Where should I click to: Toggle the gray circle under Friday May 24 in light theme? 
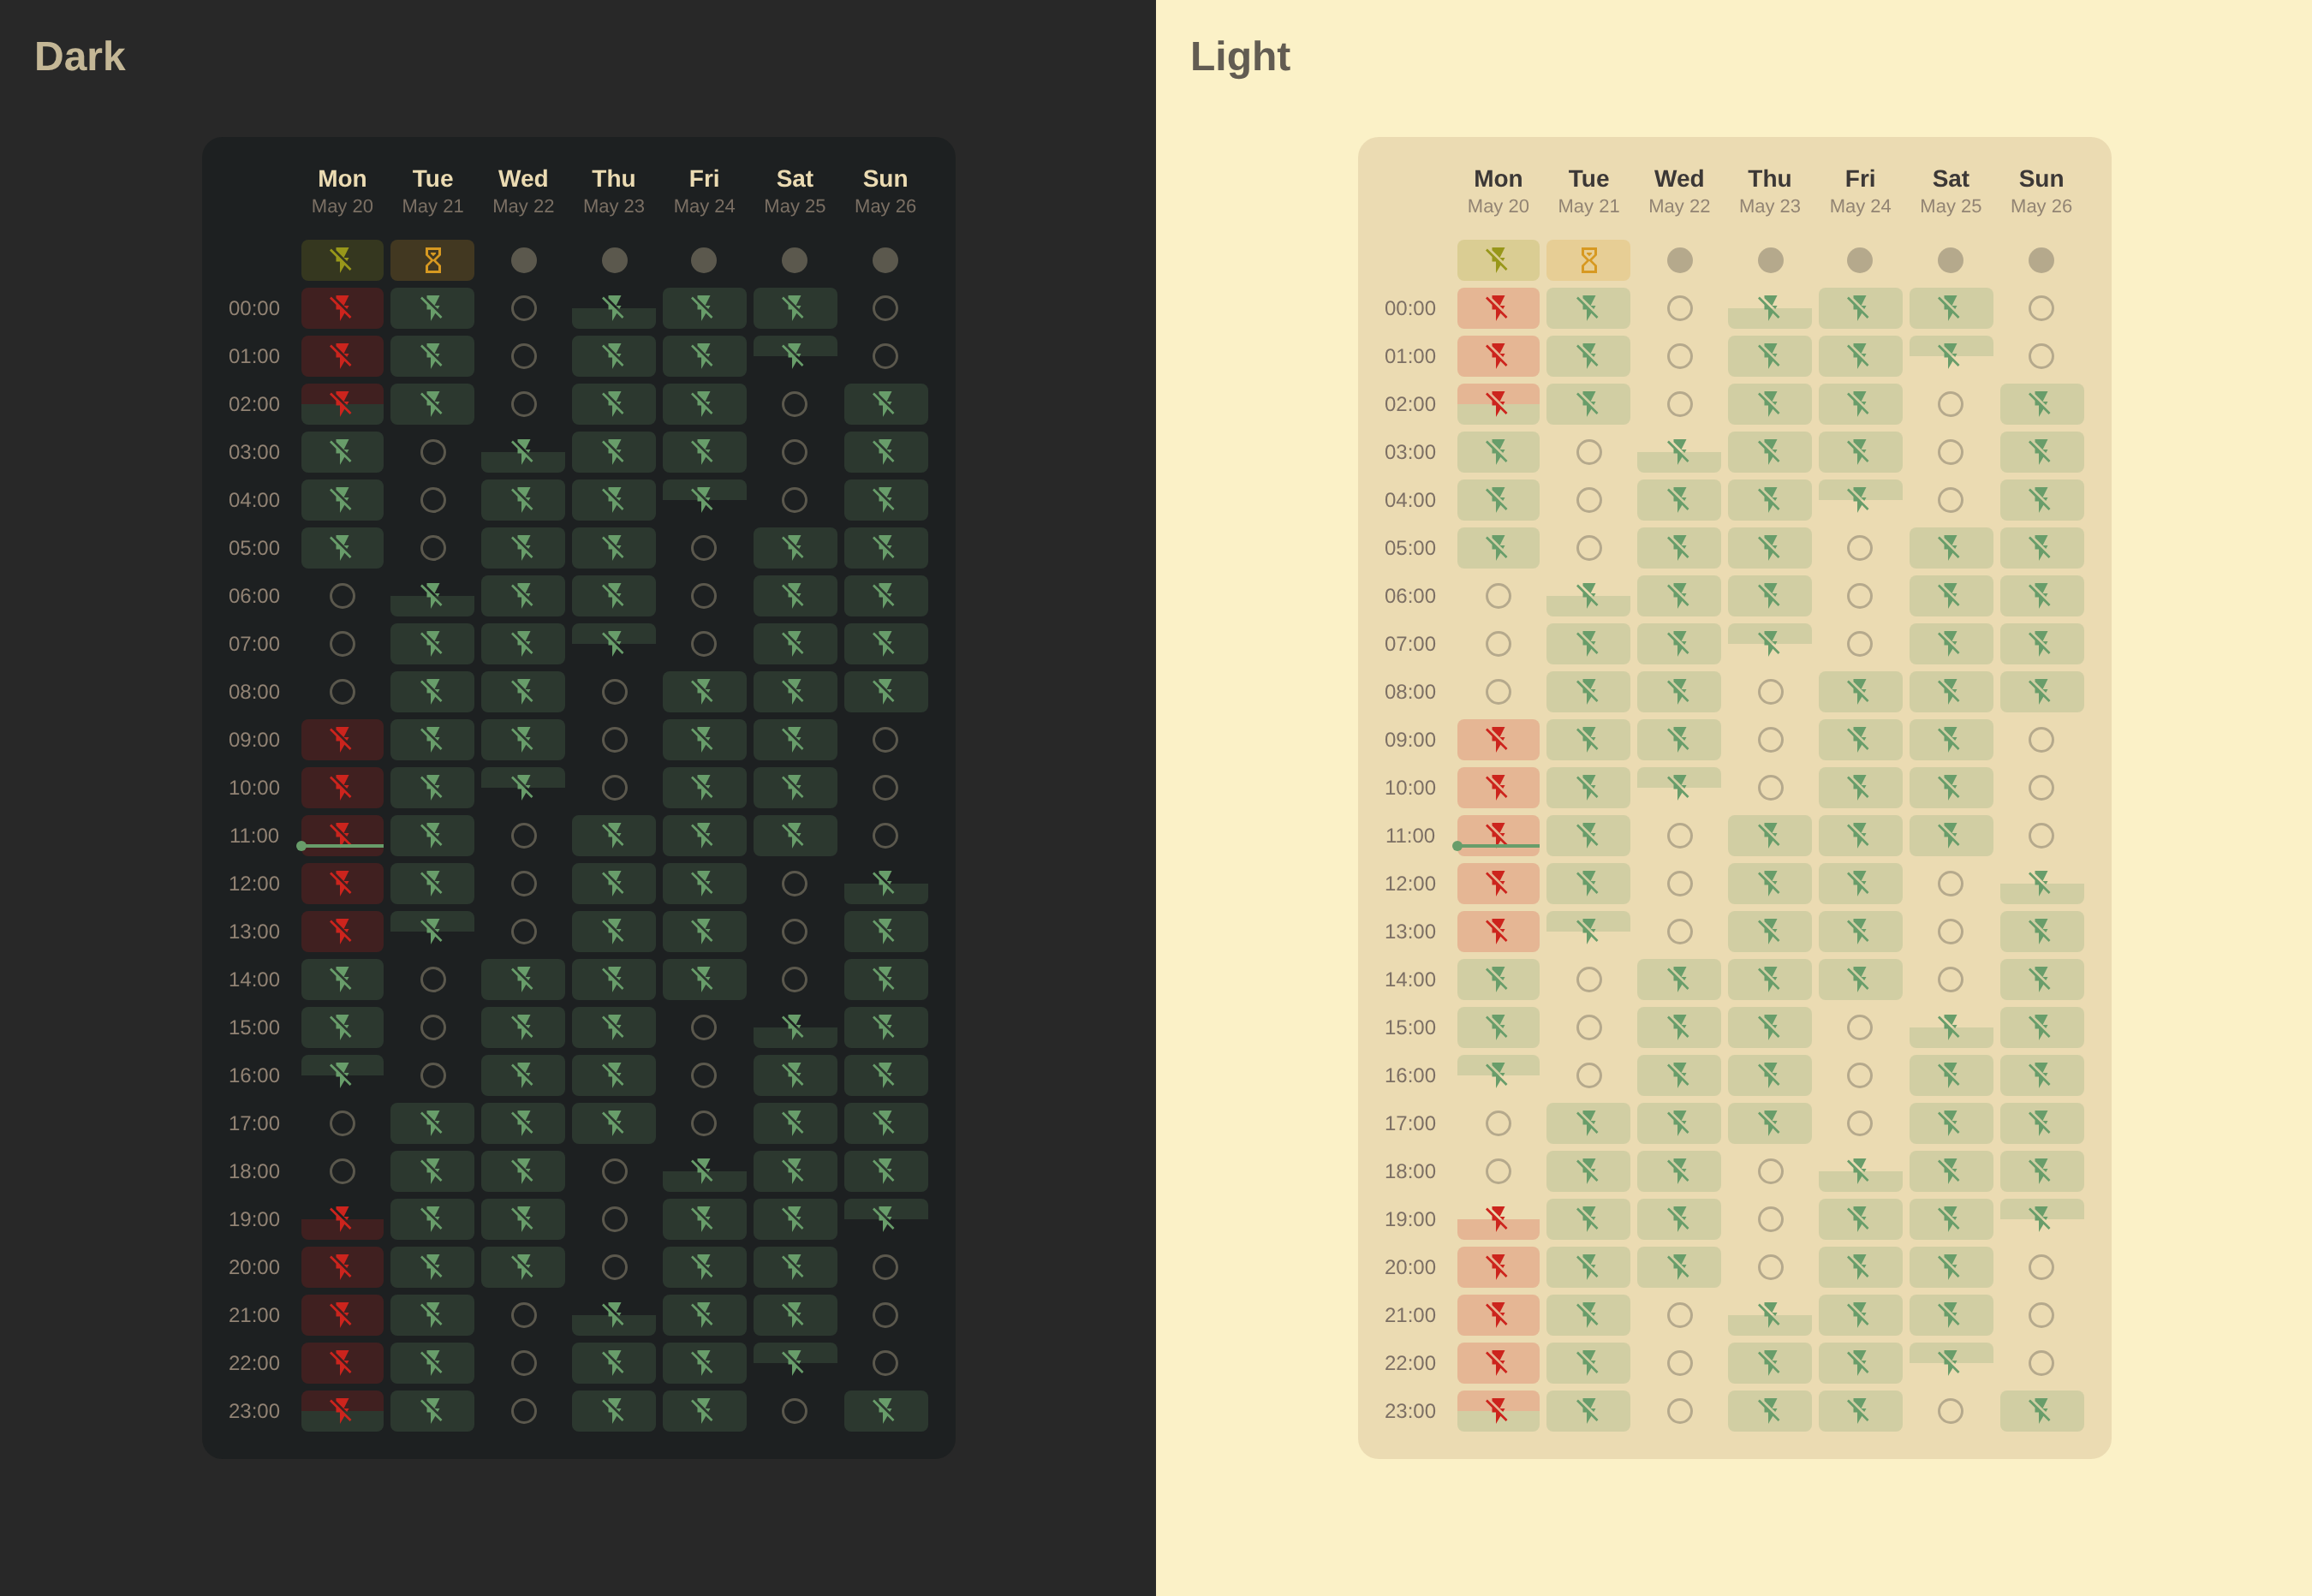click(1859, 260)
